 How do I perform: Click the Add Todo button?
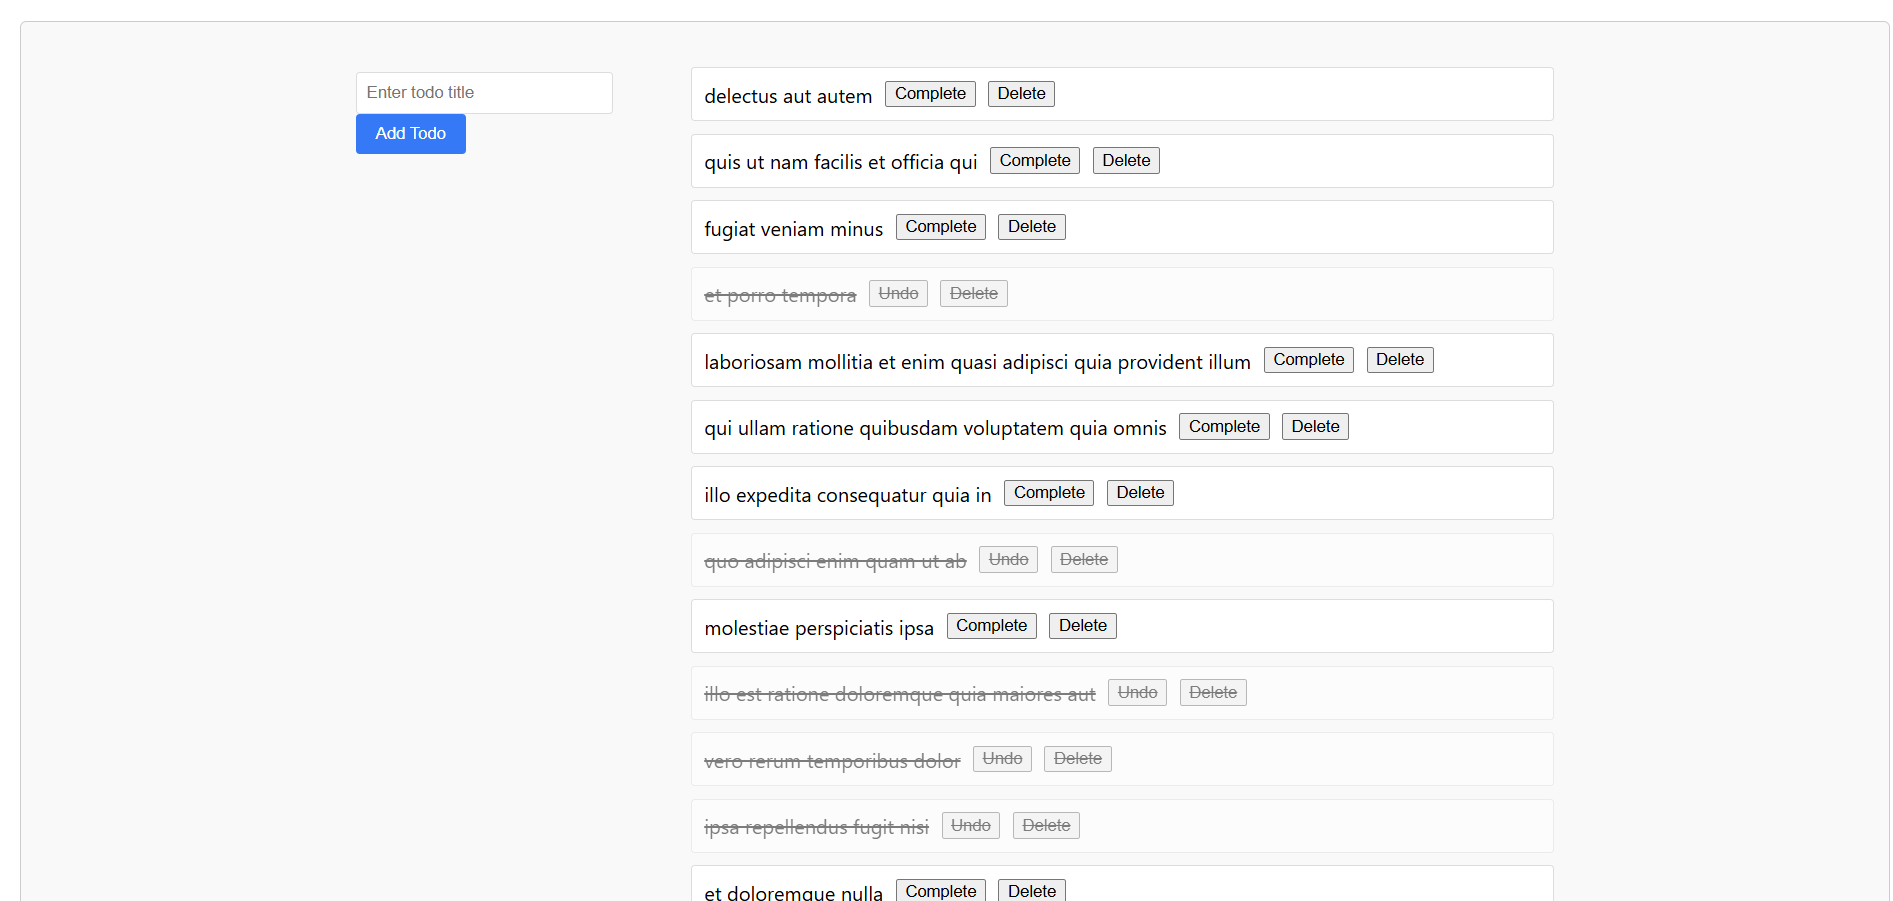click(410, 133)
